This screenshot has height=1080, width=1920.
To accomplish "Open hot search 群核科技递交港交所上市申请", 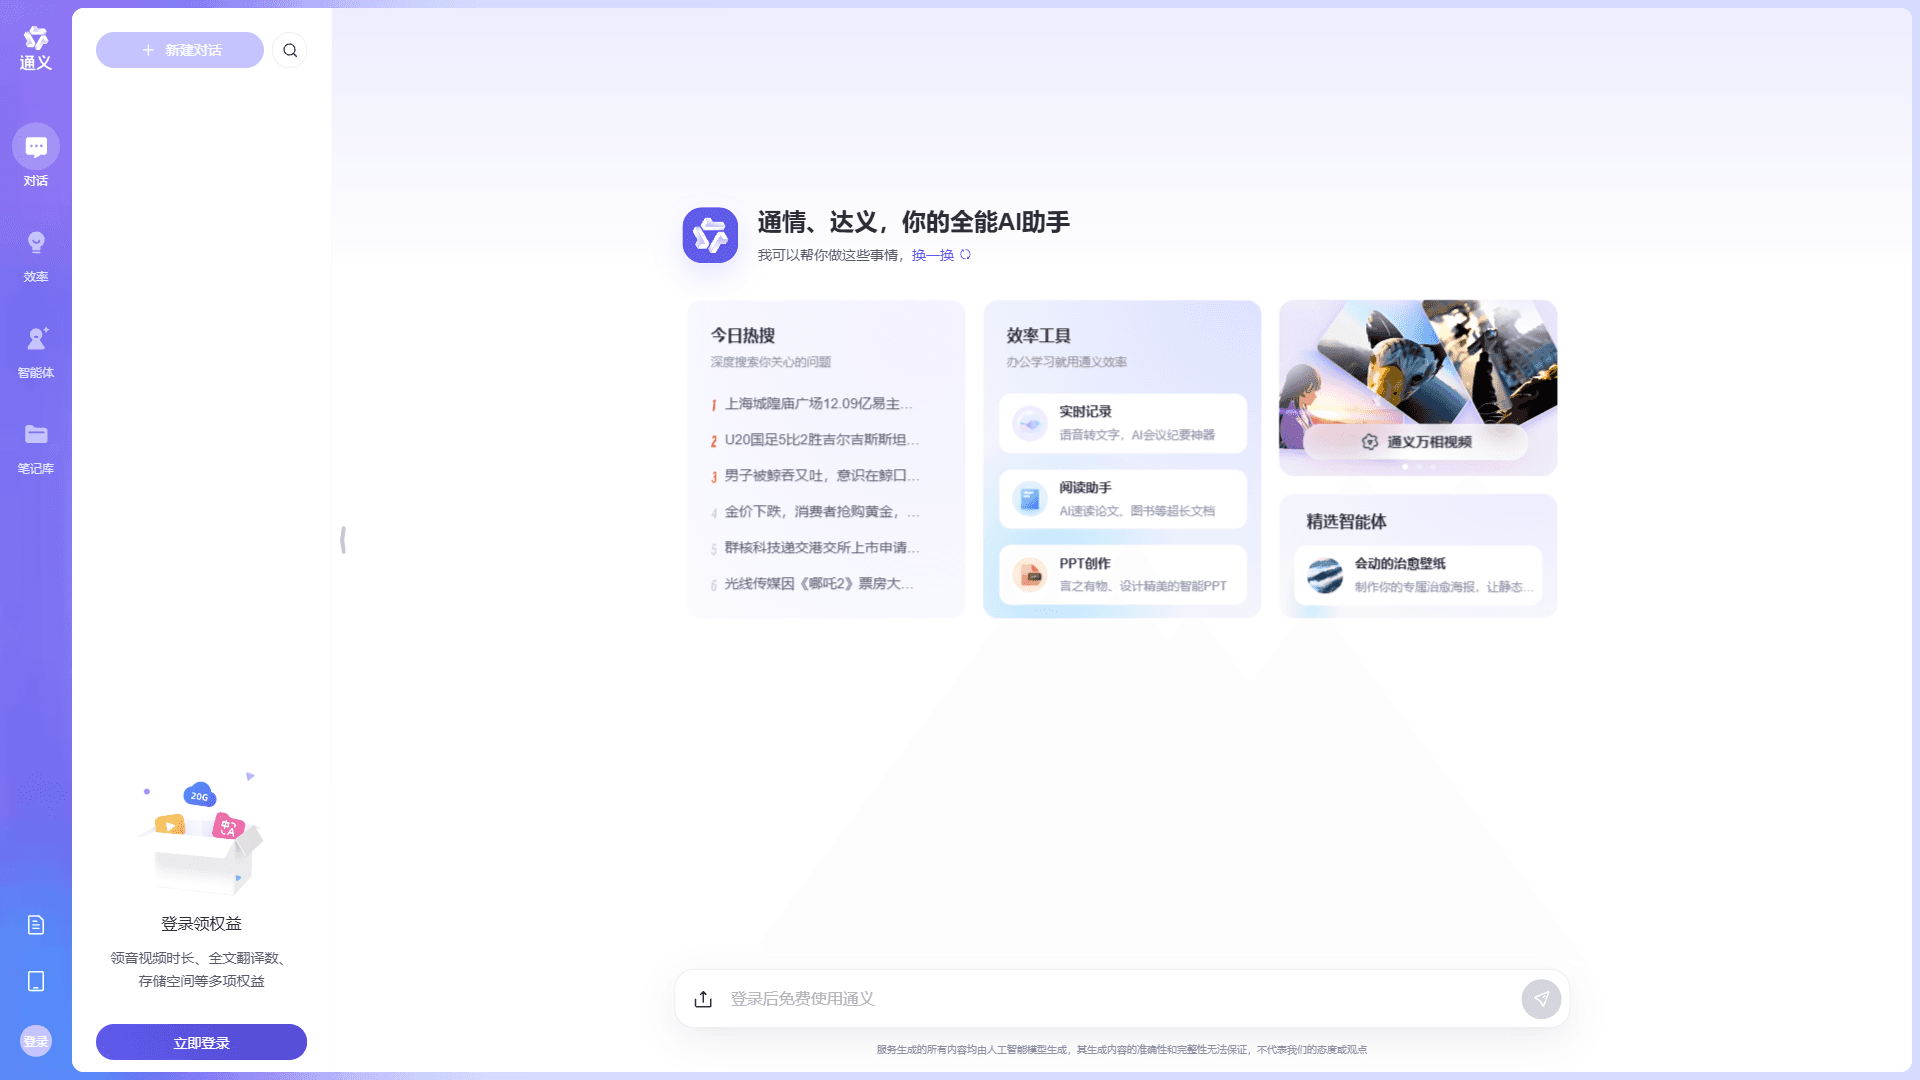I will point(816,548).
